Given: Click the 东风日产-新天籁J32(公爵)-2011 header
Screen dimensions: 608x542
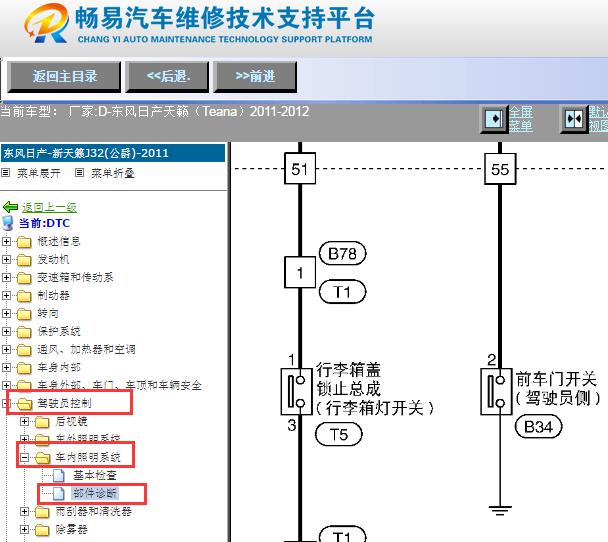Looking at the screenshot, I should [x=113, y=153].
